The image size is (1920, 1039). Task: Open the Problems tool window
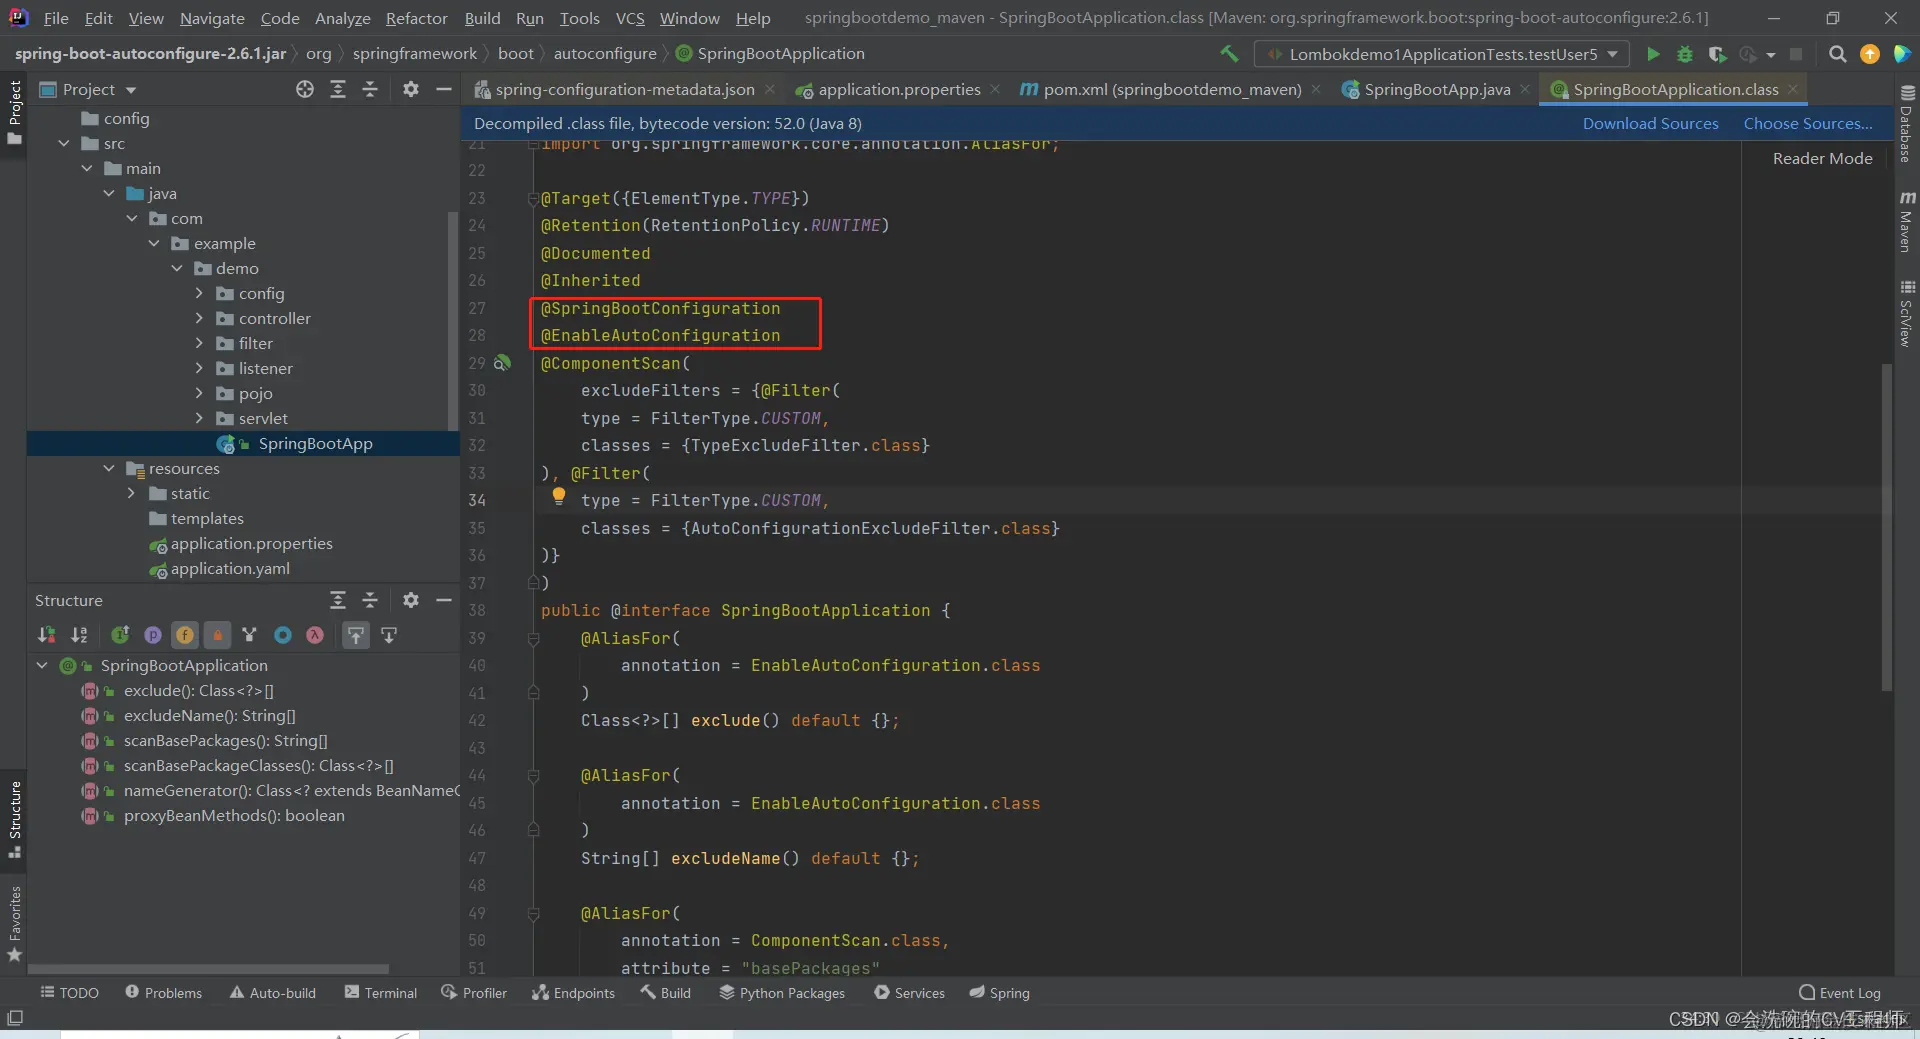coord(163,993)
